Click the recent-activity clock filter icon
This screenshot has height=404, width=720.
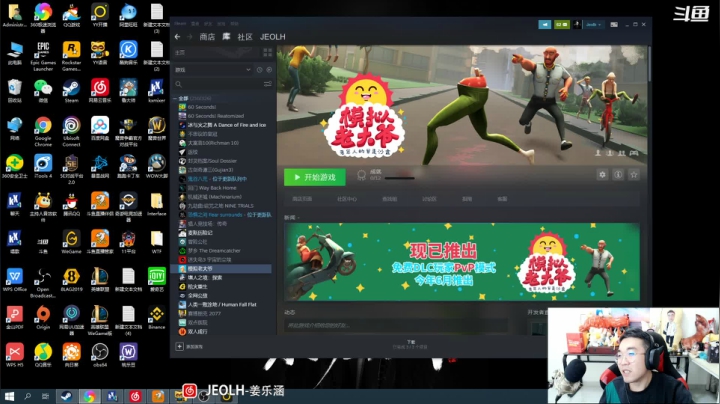259,70
